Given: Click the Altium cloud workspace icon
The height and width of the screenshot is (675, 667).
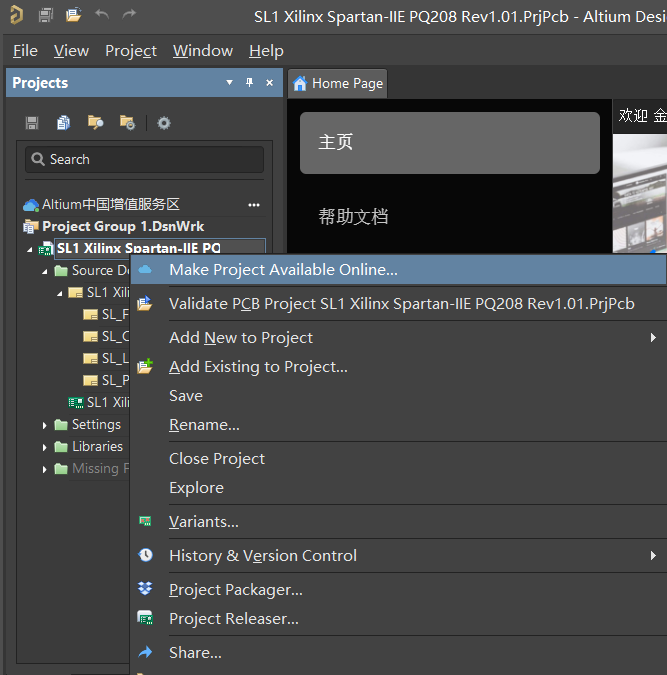Looking at the screenshot, I should [31, 205].
